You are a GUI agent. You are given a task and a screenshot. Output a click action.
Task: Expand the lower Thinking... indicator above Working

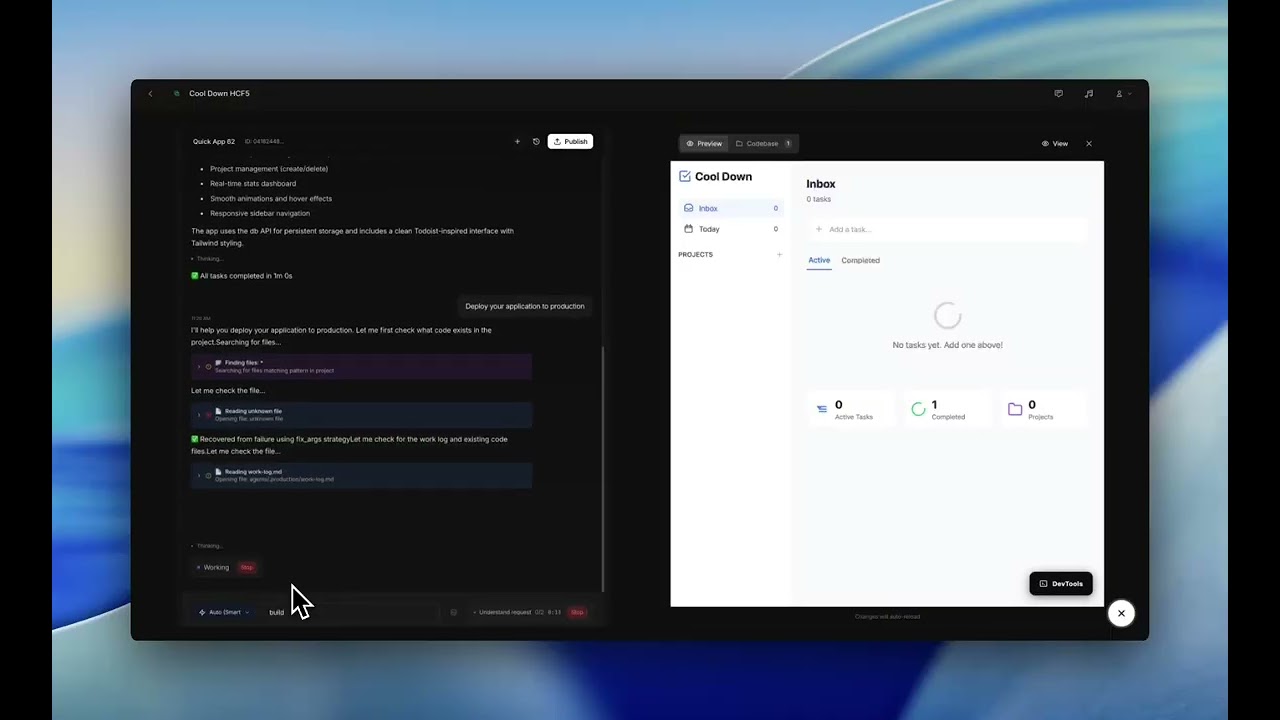207,546
